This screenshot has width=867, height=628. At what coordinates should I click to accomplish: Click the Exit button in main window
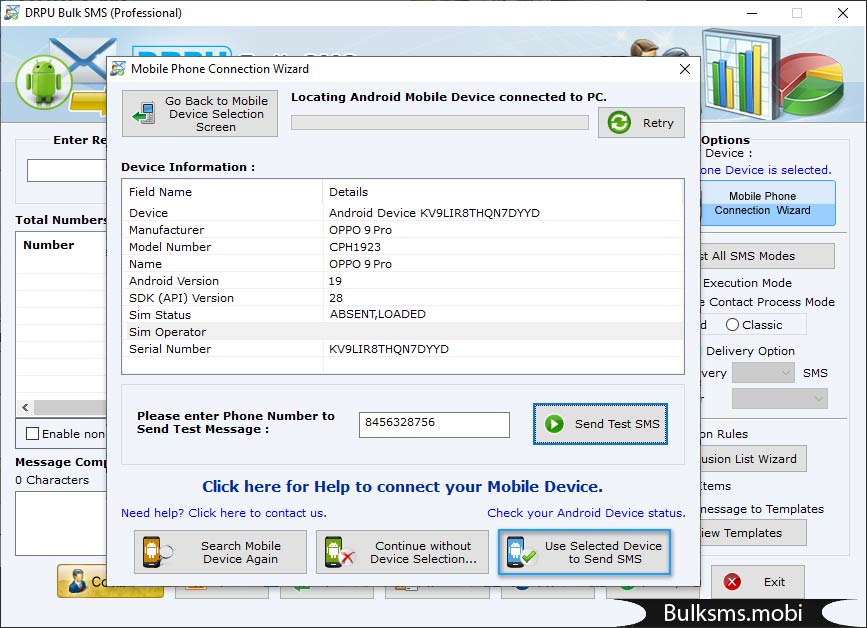[x=758, y=582]
